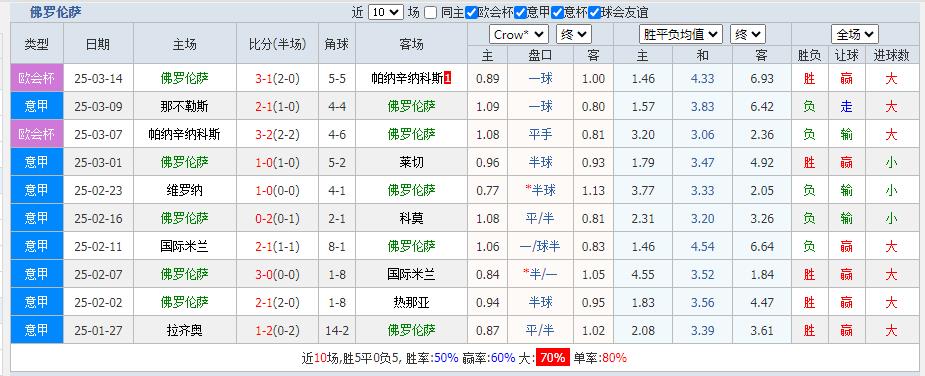Click the home team 那不勒斯
The width and height of the screenshot is (925, 376).
point(184,106)
